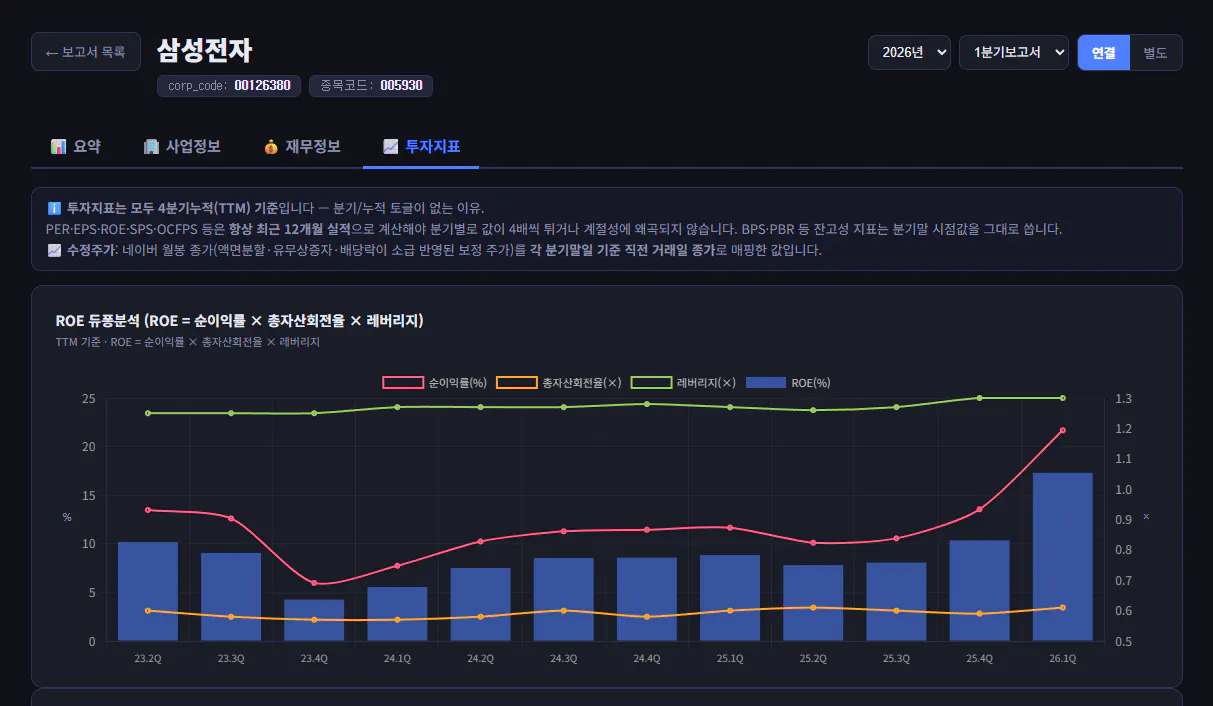Screen dimensions: 1213x706
Task: Click the info icon in notice box
Action: pos(54,208)
